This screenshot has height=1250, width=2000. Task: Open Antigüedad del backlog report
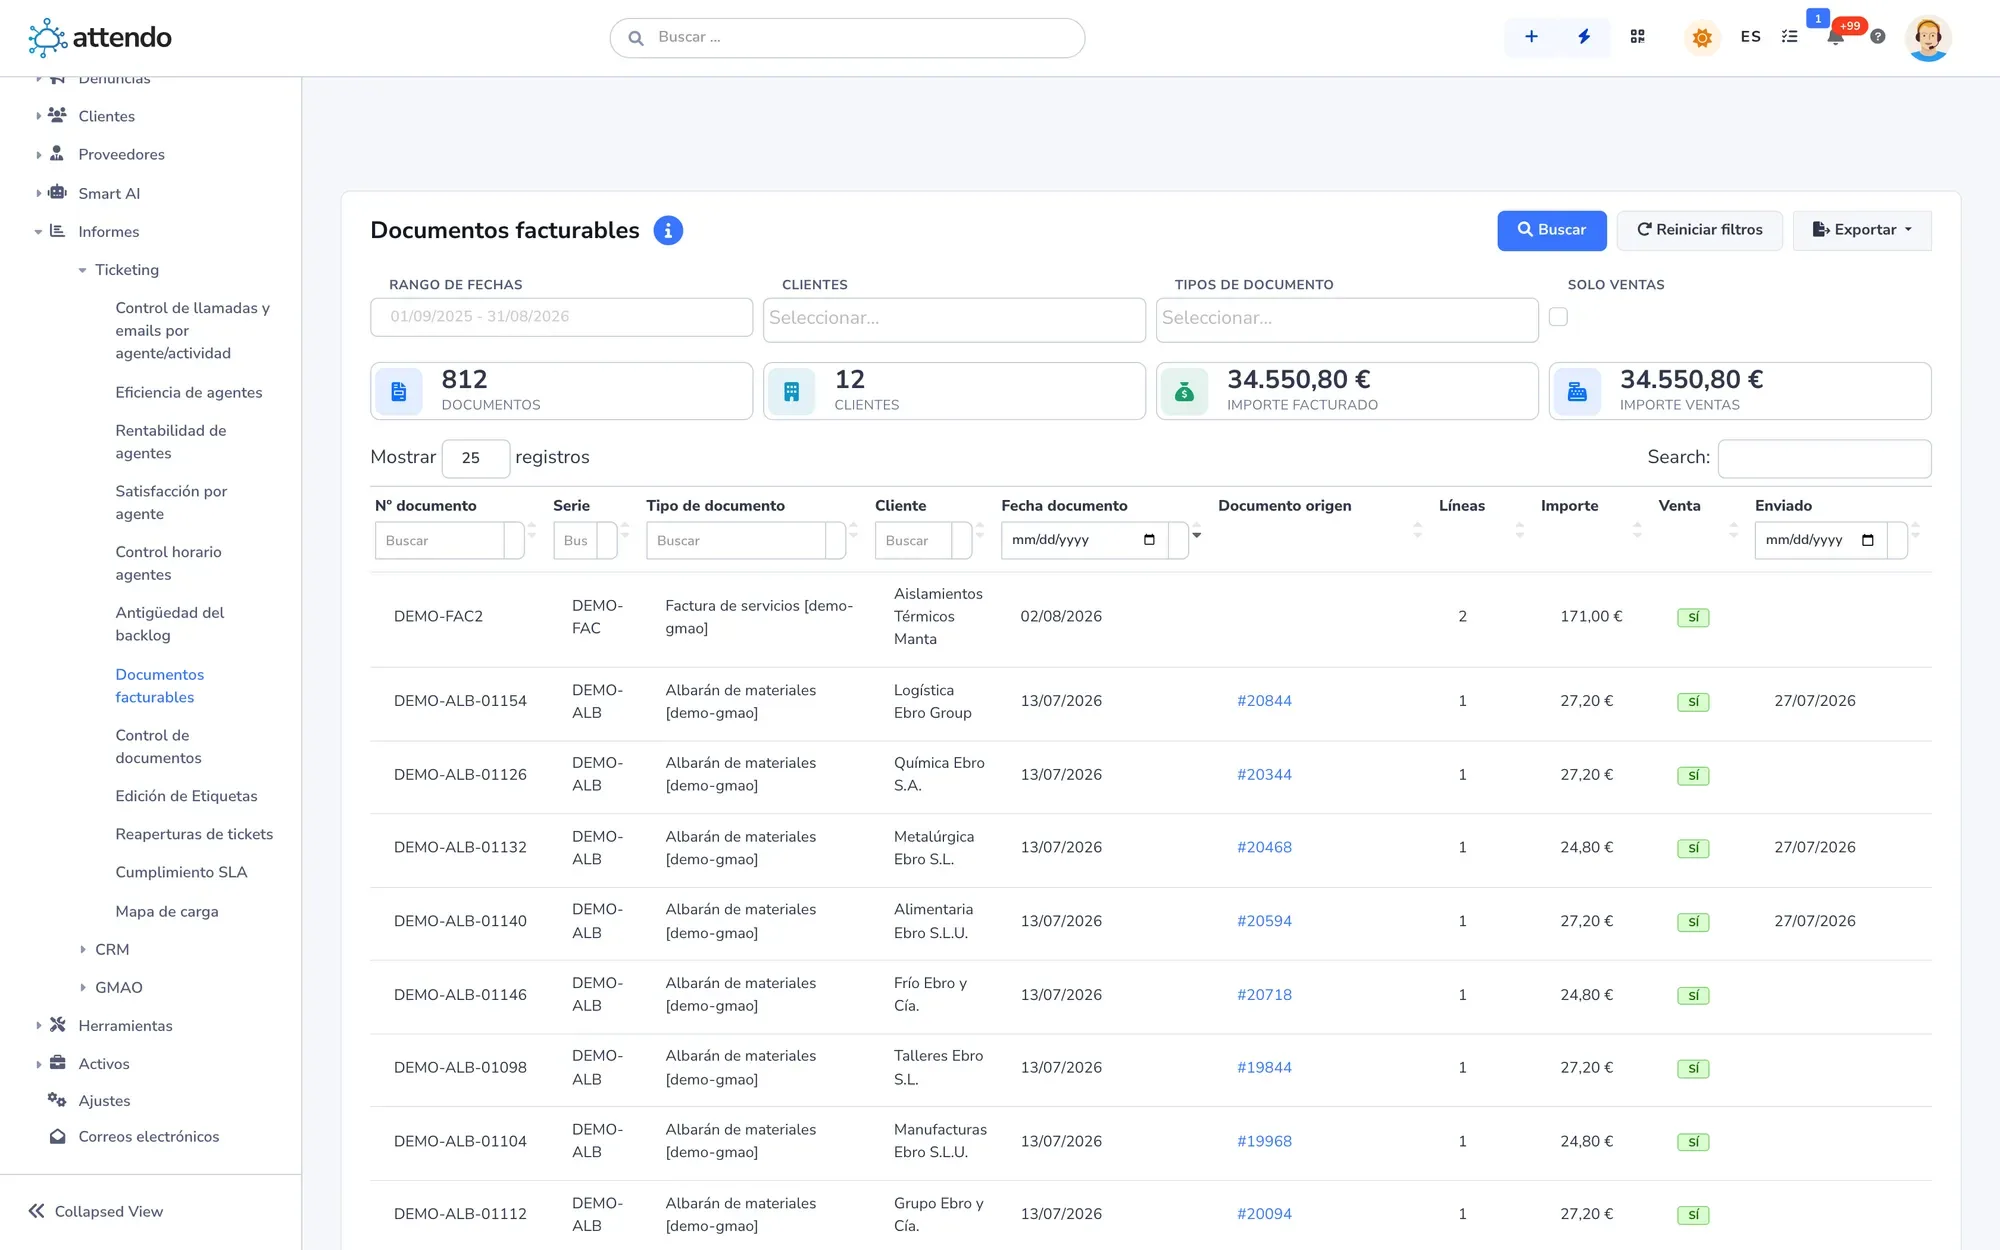[x=170, y=624]
